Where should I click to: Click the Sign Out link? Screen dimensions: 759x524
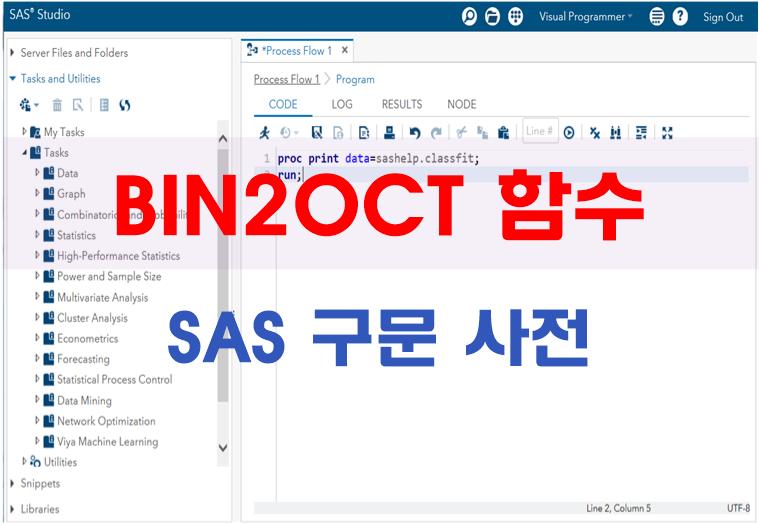(723, 17)
